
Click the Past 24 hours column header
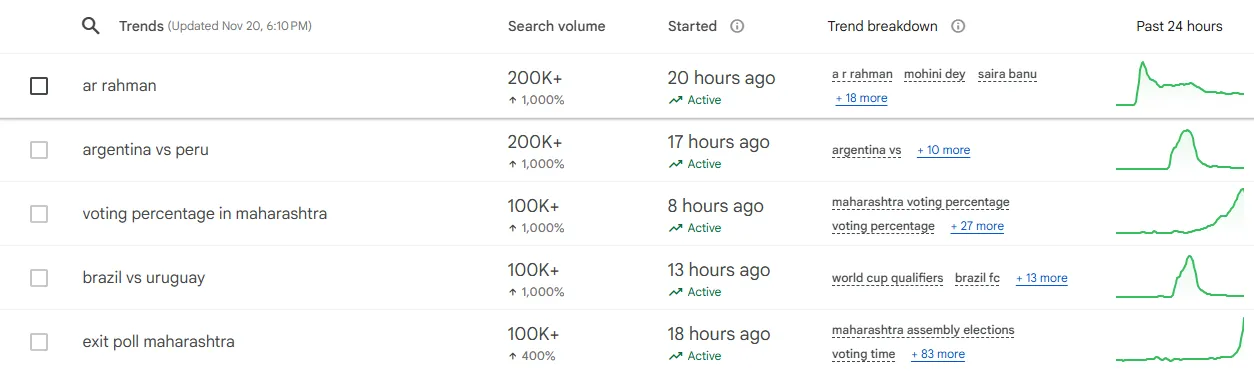(1179, 27)
